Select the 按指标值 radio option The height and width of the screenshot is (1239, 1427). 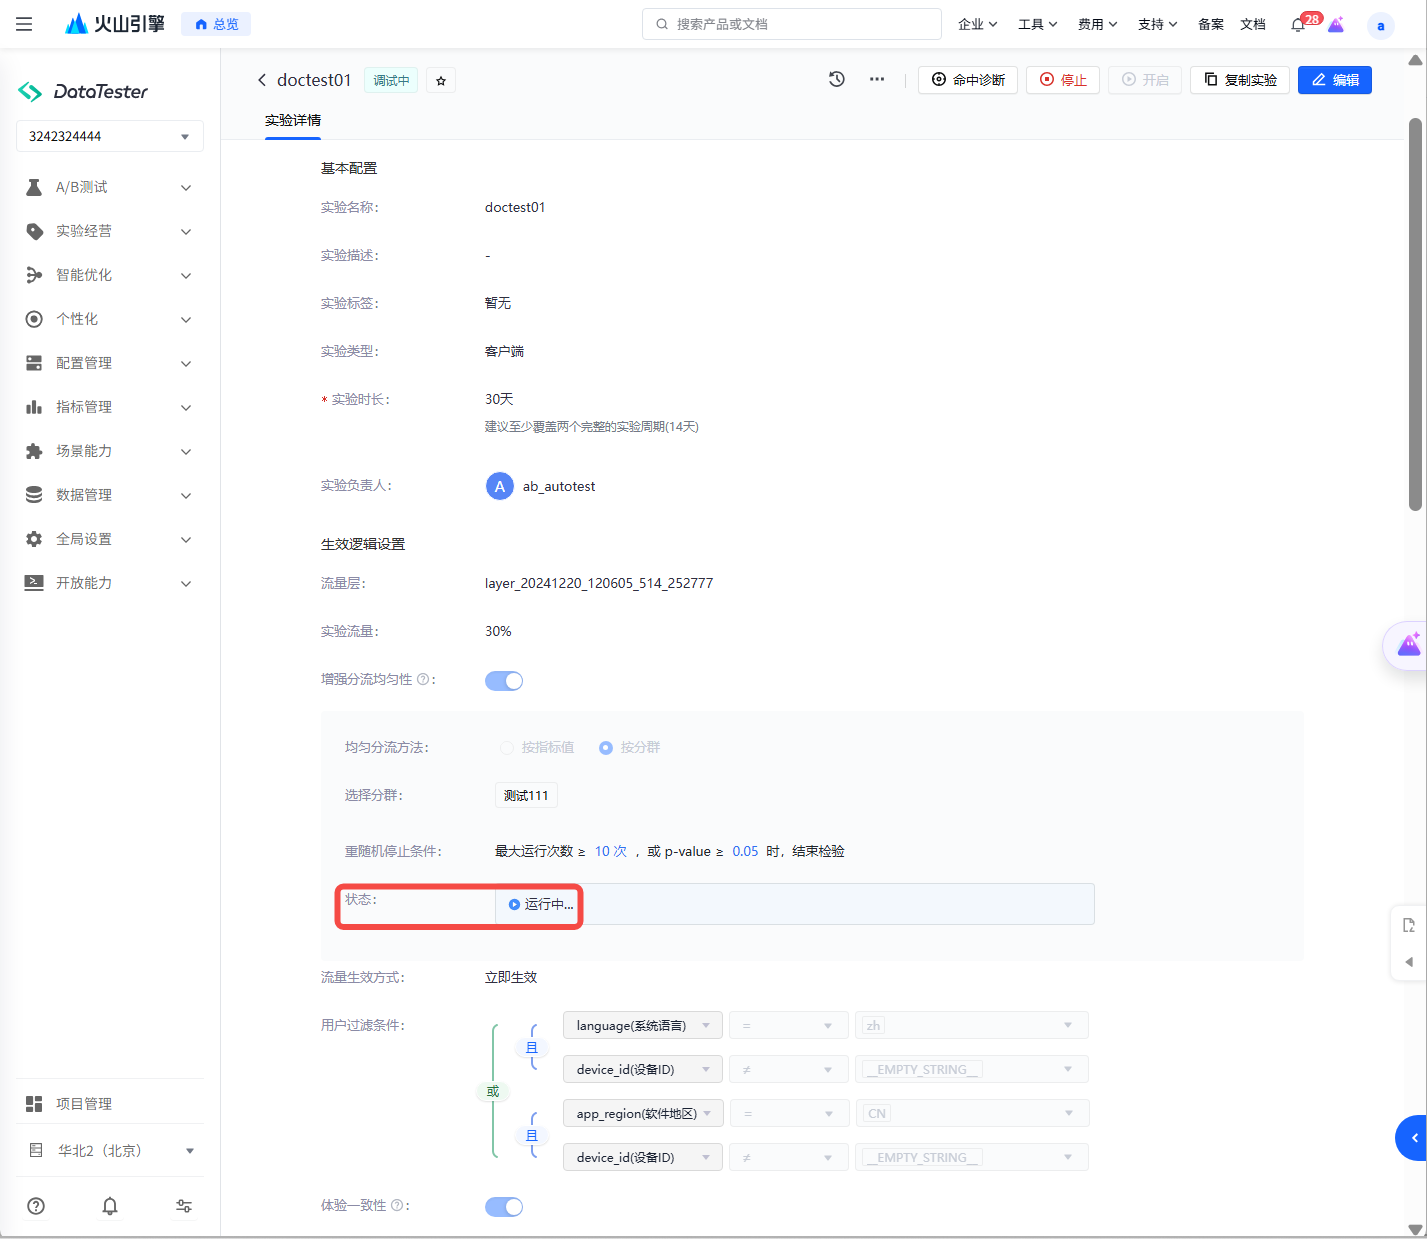[507, 748]
